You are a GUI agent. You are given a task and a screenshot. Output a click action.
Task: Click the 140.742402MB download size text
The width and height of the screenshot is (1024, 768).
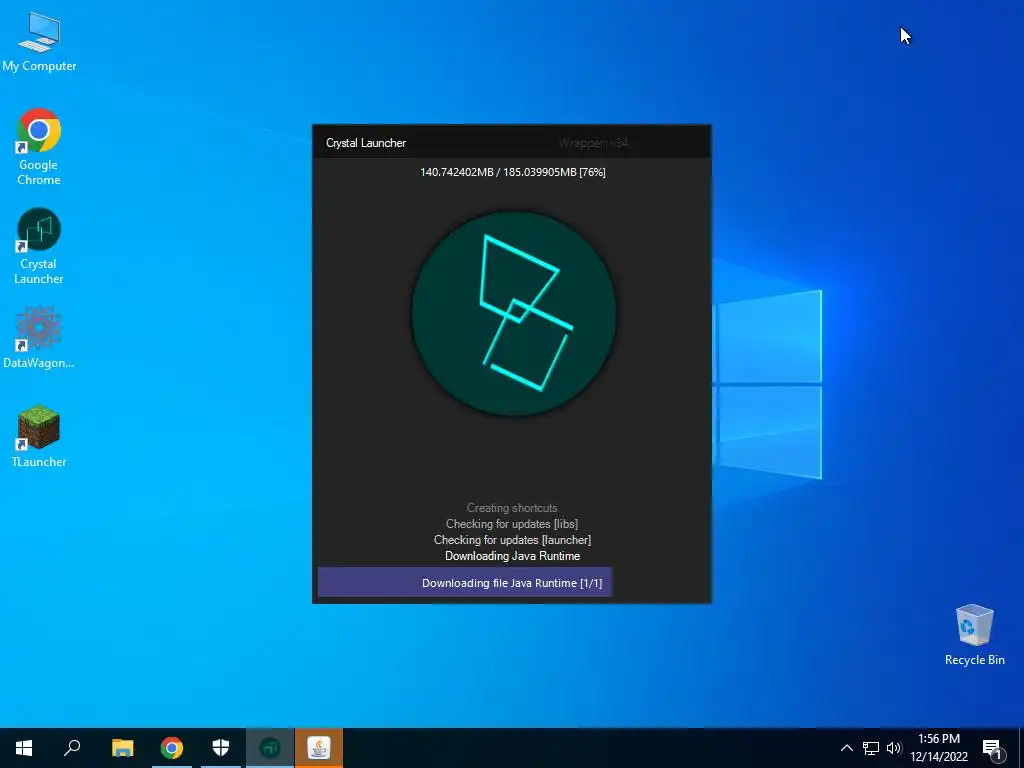click(x=513, y=172)
